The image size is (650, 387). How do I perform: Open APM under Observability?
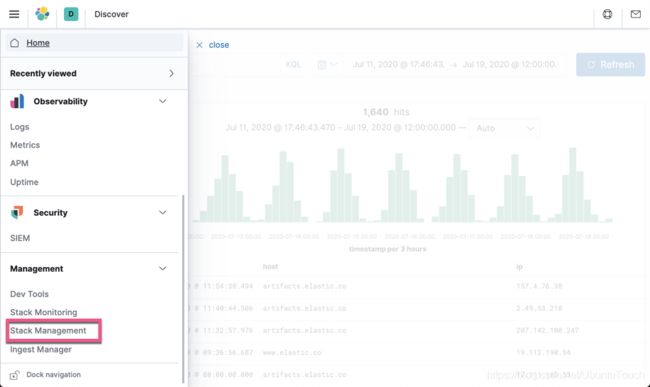[x=19, y=163]
